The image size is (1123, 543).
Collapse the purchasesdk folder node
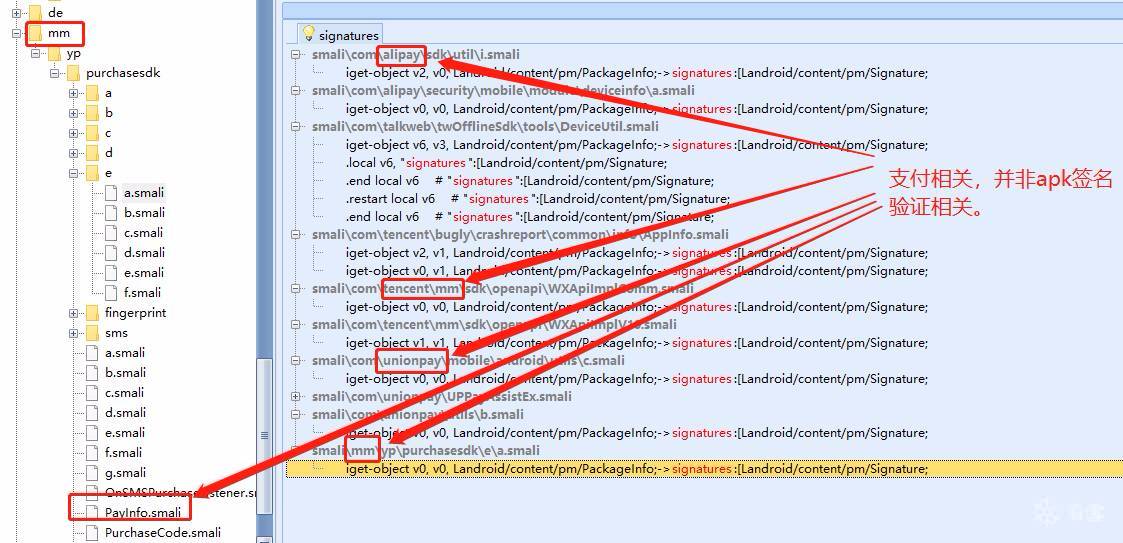click(x=54, y=73)
